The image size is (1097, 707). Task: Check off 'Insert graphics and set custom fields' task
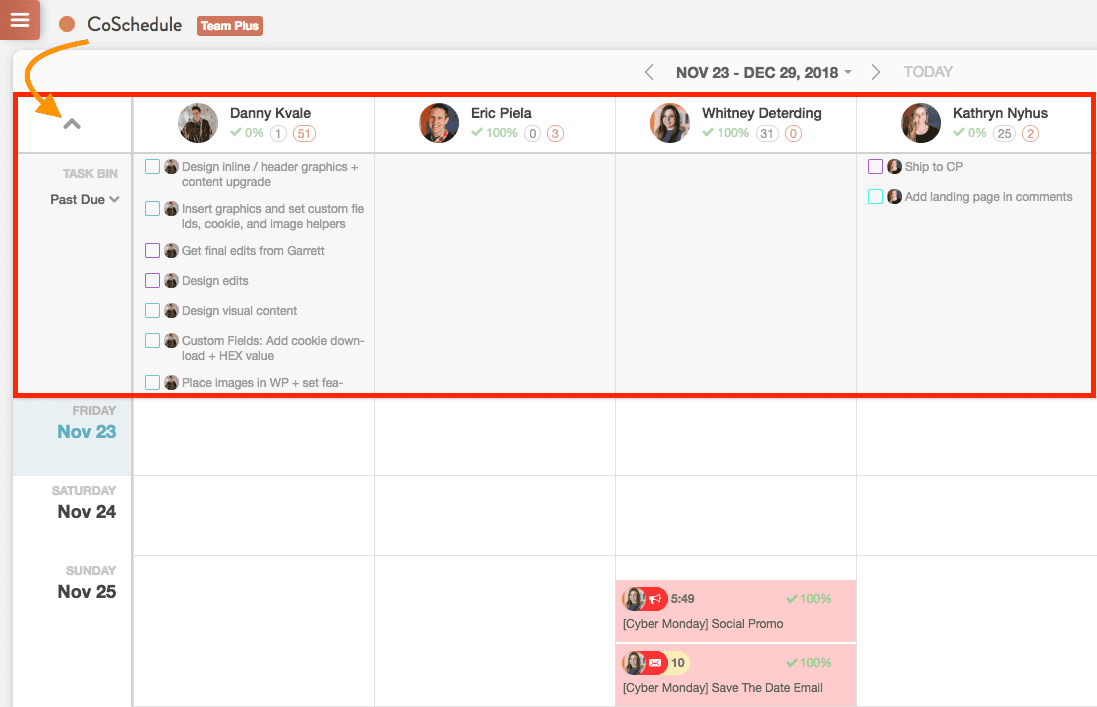[x=153, y=208]
